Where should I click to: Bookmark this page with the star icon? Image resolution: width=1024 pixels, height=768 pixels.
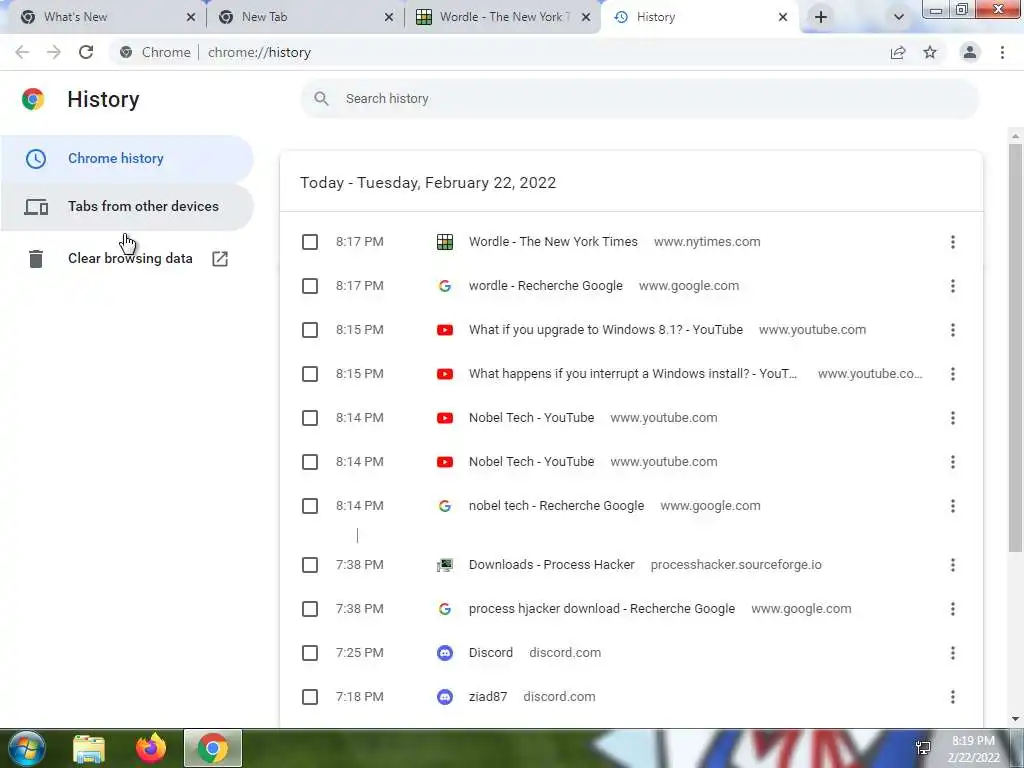pos(930,52)
